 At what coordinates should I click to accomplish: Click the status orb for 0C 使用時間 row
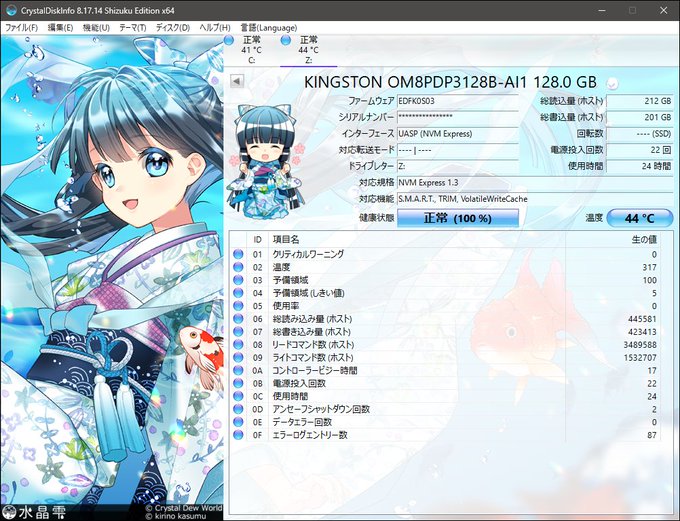(238, 396)
